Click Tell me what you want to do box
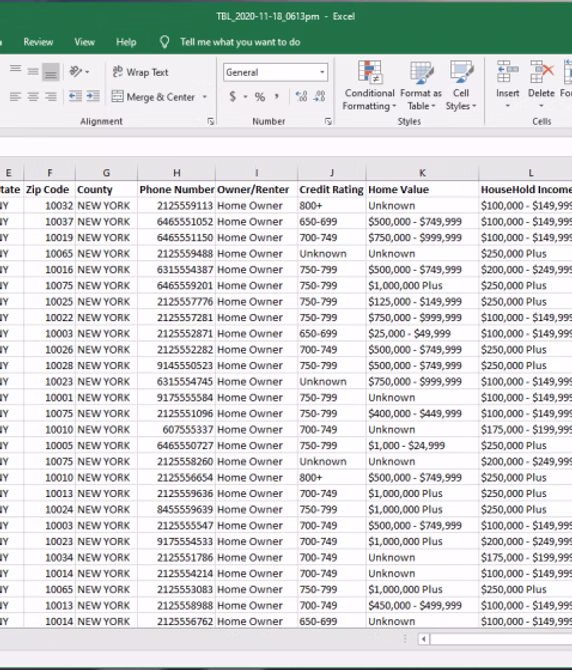 [231, 42]
